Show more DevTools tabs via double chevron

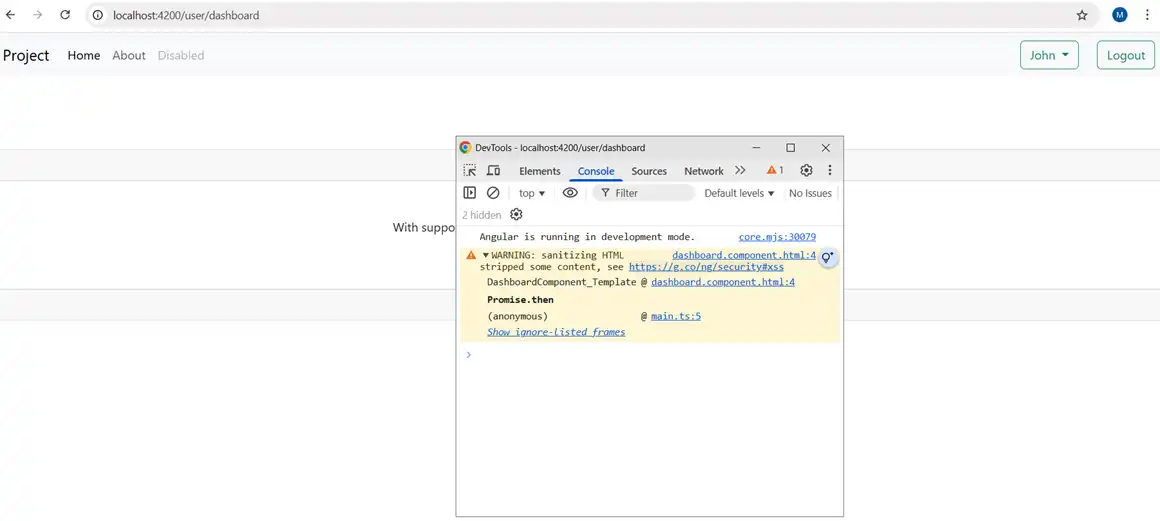(740, 171)
